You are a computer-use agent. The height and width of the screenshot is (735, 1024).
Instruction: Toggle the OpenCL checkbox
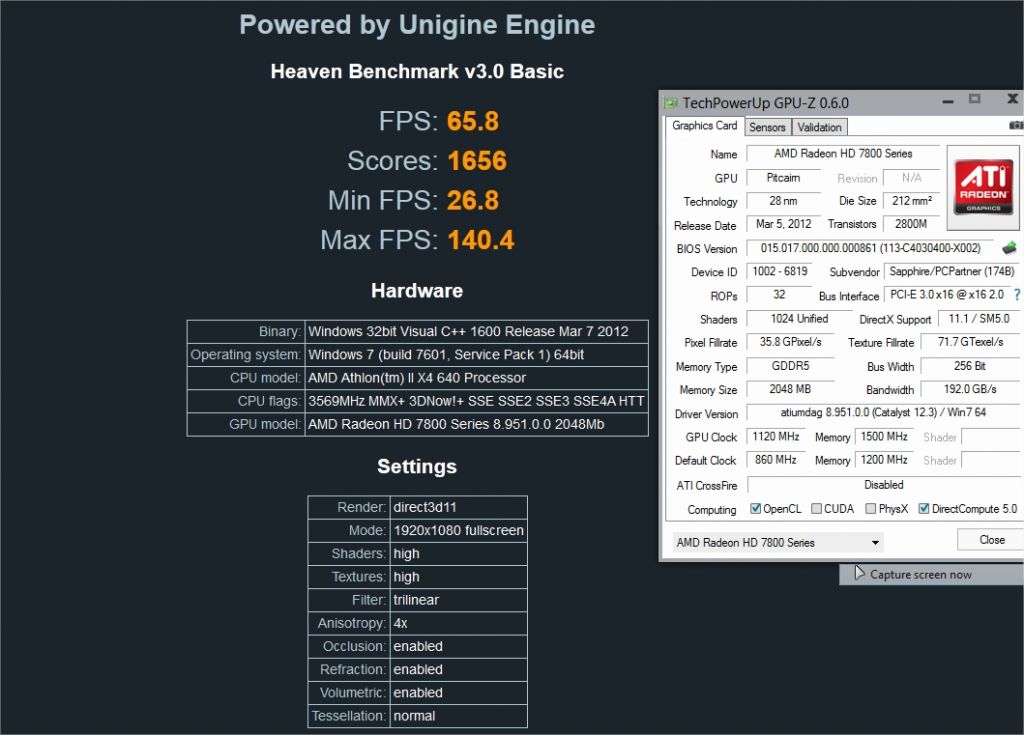756,508
